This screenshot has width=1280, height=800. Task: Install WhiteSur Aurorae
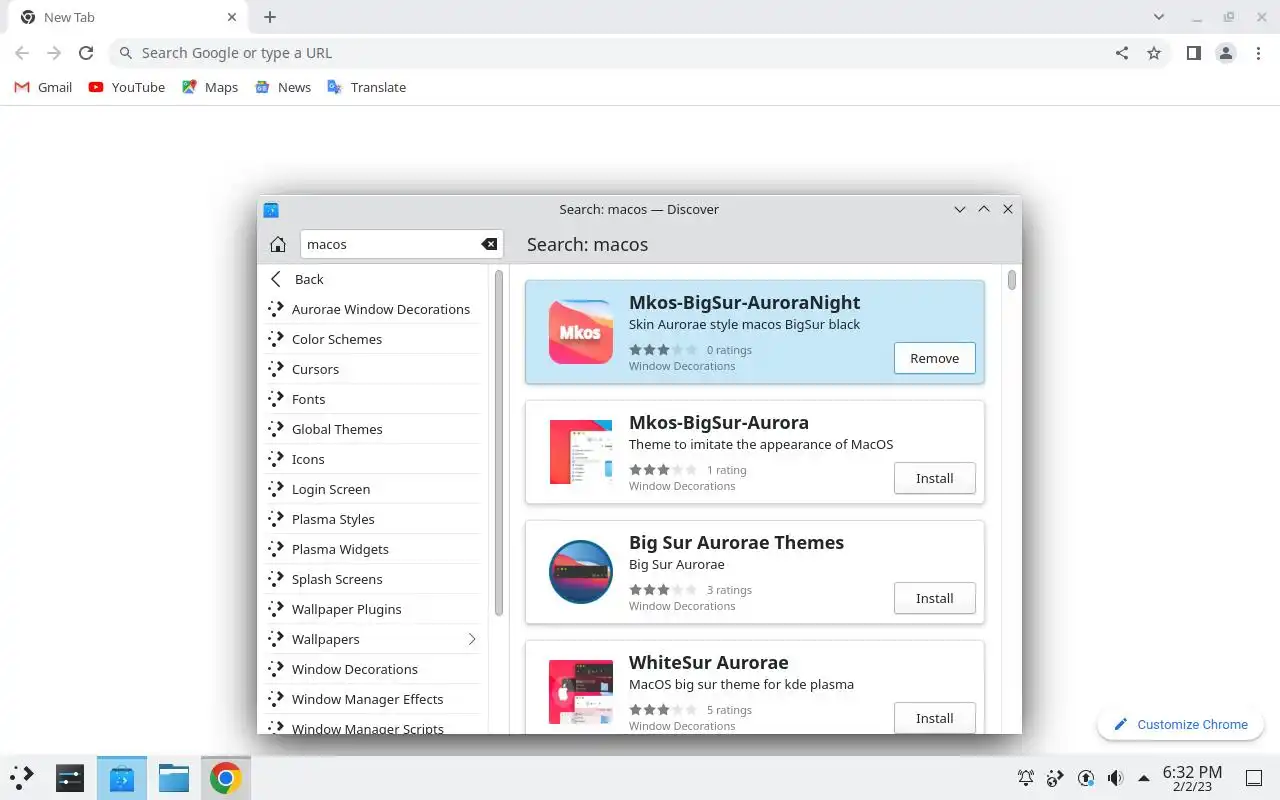pyautogui.click(x=934, y=718)
